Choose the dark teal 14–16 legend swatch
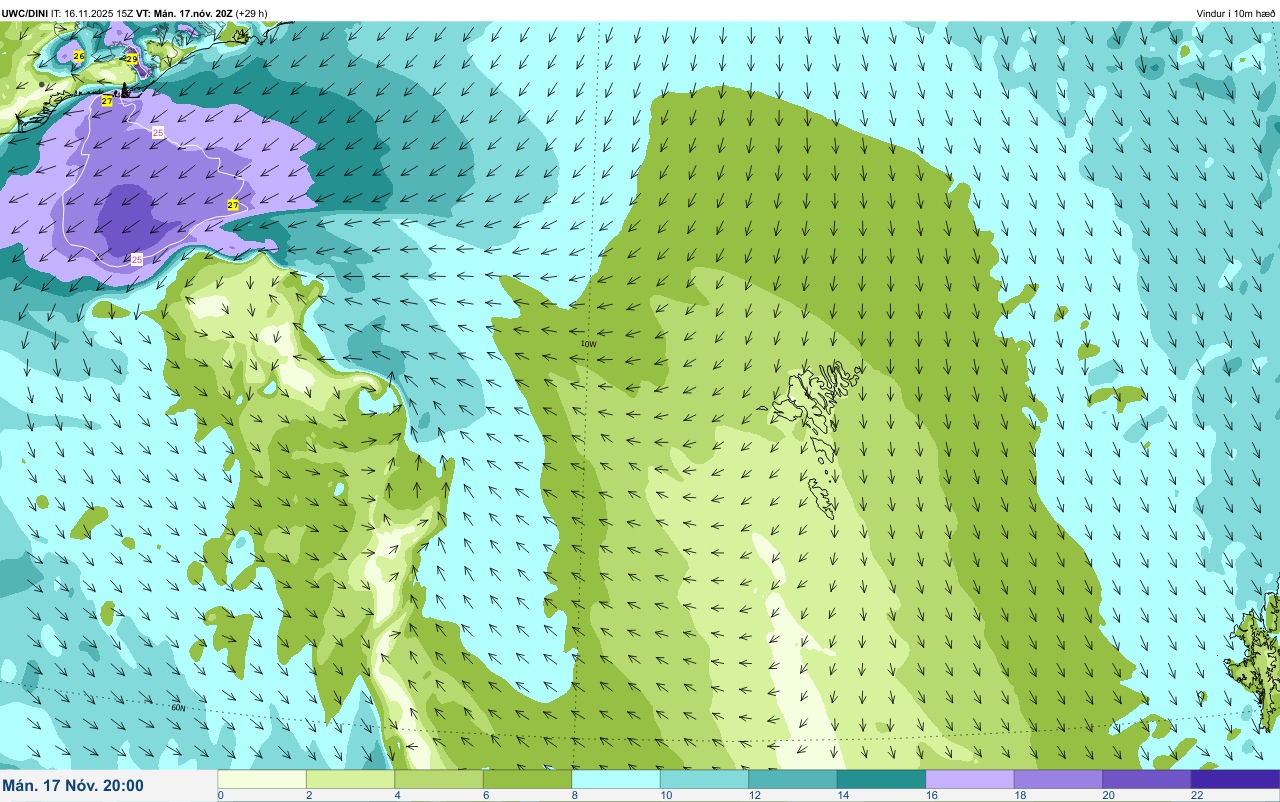Screen dimensions: 1280x802 pos(881,779)
